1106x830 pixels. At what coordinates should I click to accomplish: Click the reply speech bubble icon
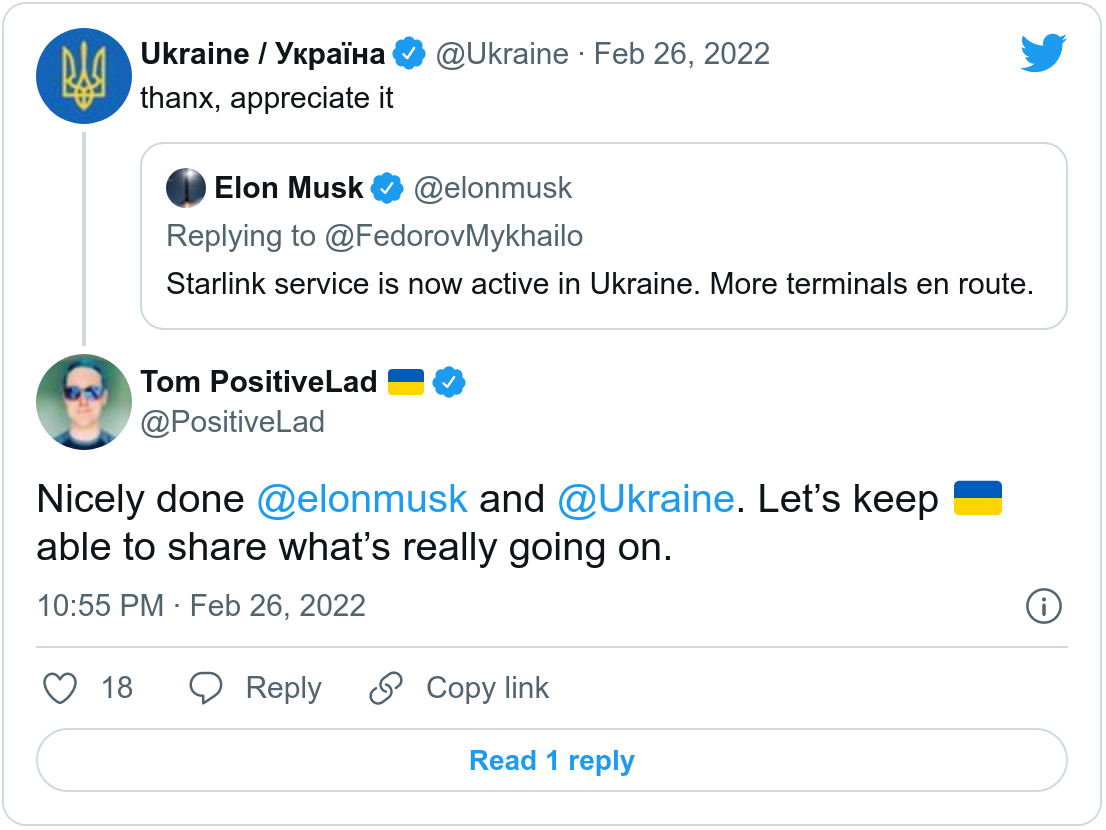tap(206, 688)
